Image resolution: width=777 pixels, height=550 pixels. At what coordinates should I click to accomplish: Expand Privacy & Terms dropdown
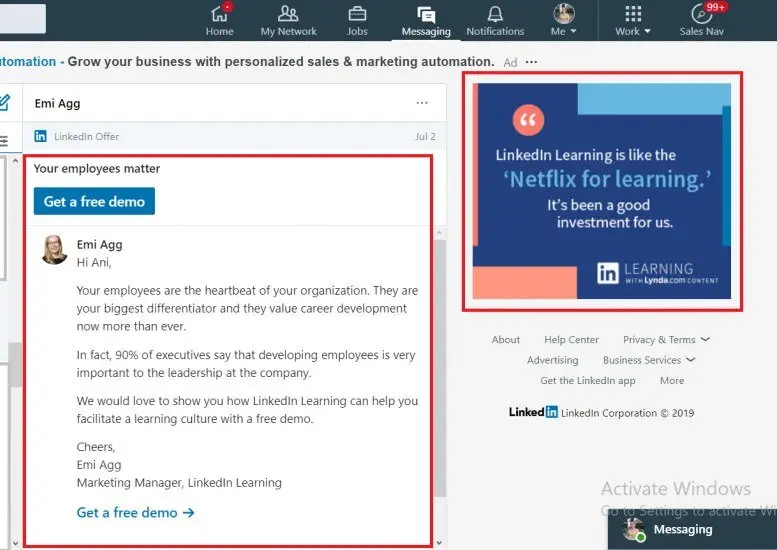click(x=666, y=340)
